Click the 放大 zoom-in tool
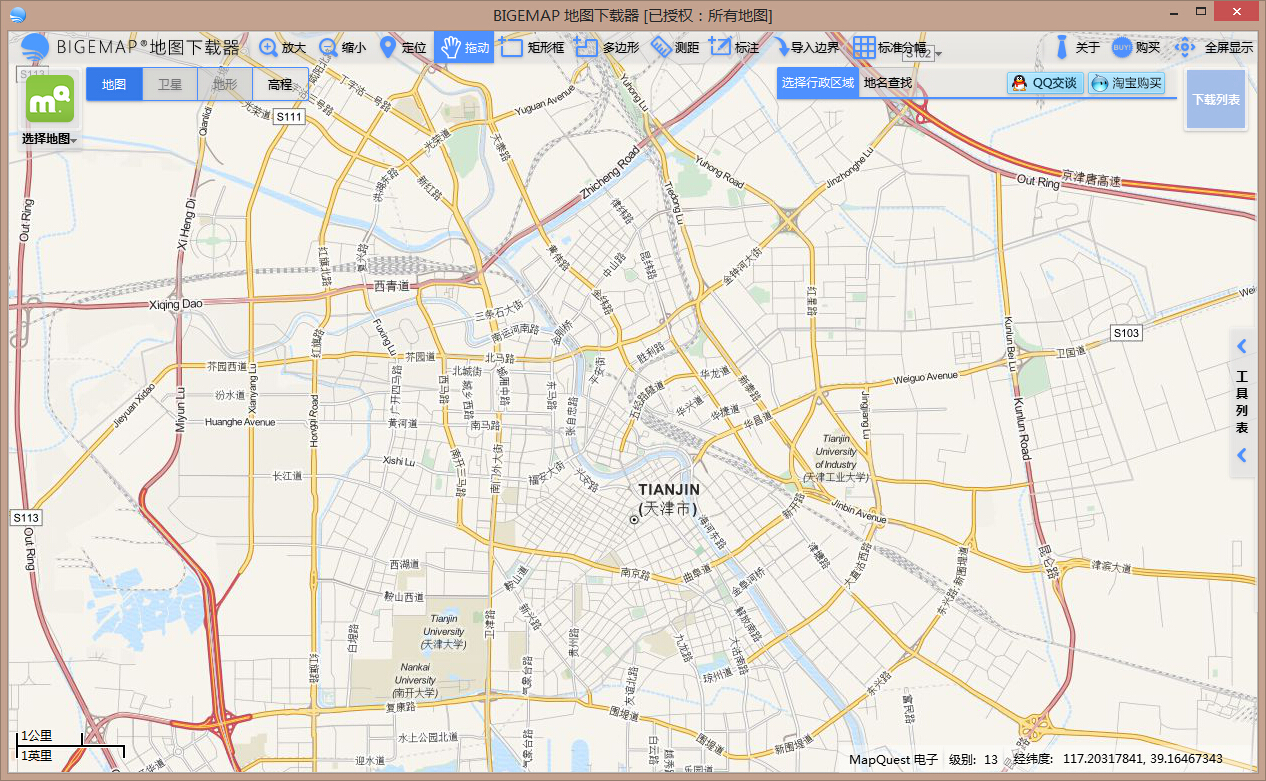Screen dimensions: 1266x781 pos(283,47)
